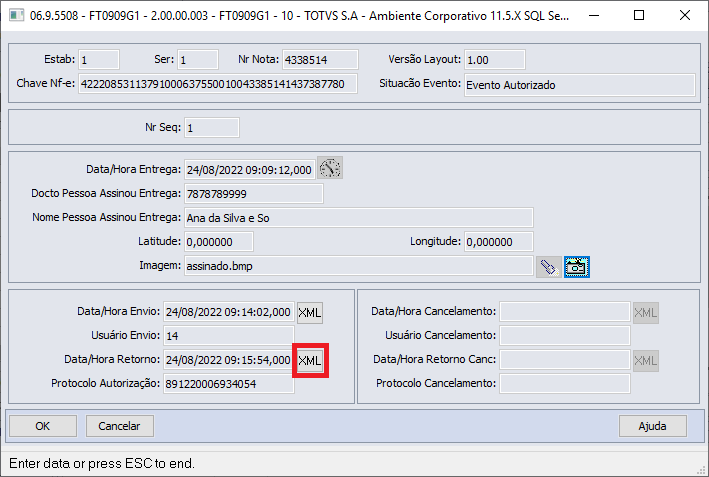Click the Cancelar button

click(x=119, y=426)
